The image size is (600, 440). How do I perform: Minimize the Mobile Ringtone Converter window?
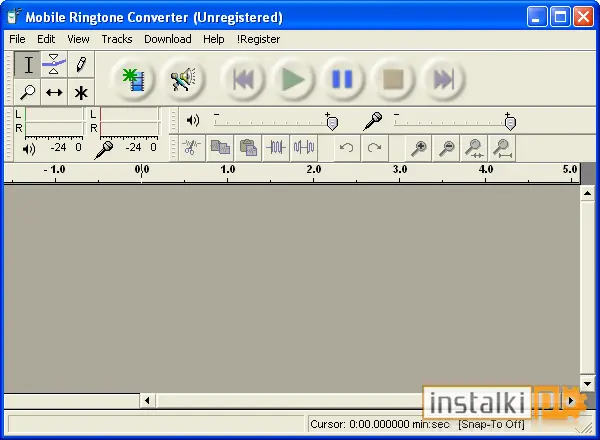point(536,17)
